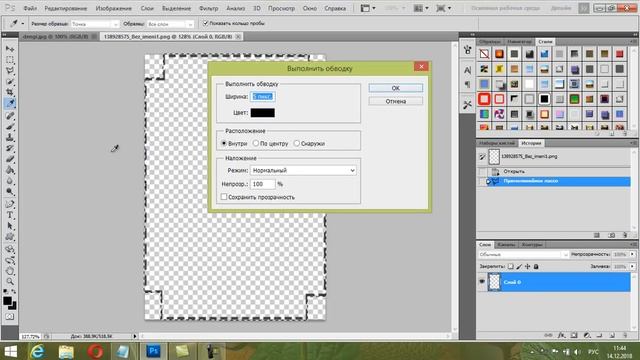The image size is (640, 360).
Task: Select the Pen tool
Action: click(10, 204)
